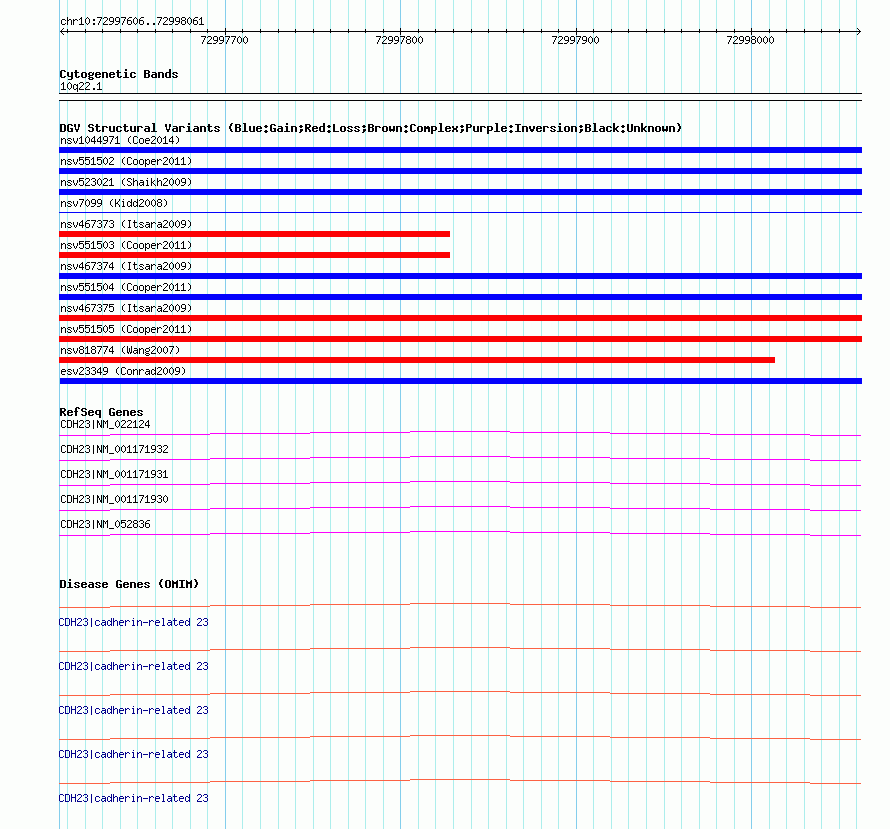Open variant esv23349 (Conrad2009) label
The width and height of the screenshot is (890, 829).
tap(123, 371)
